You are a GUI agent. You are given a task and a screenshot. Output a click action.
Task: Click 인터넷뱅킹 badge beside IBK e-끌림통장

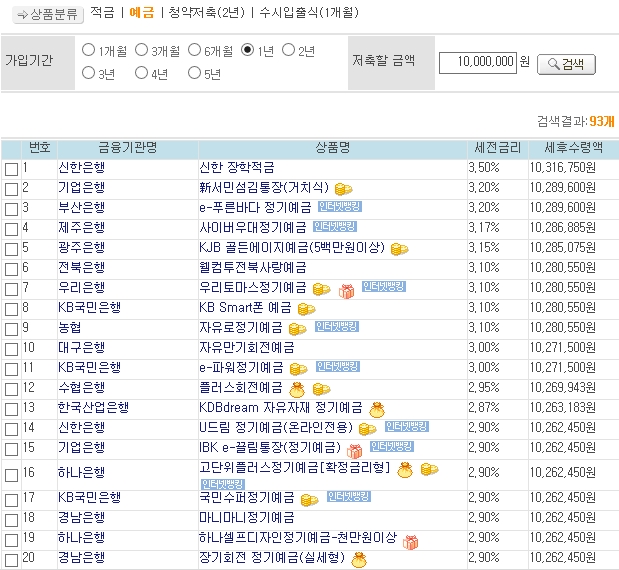point(392,446)
